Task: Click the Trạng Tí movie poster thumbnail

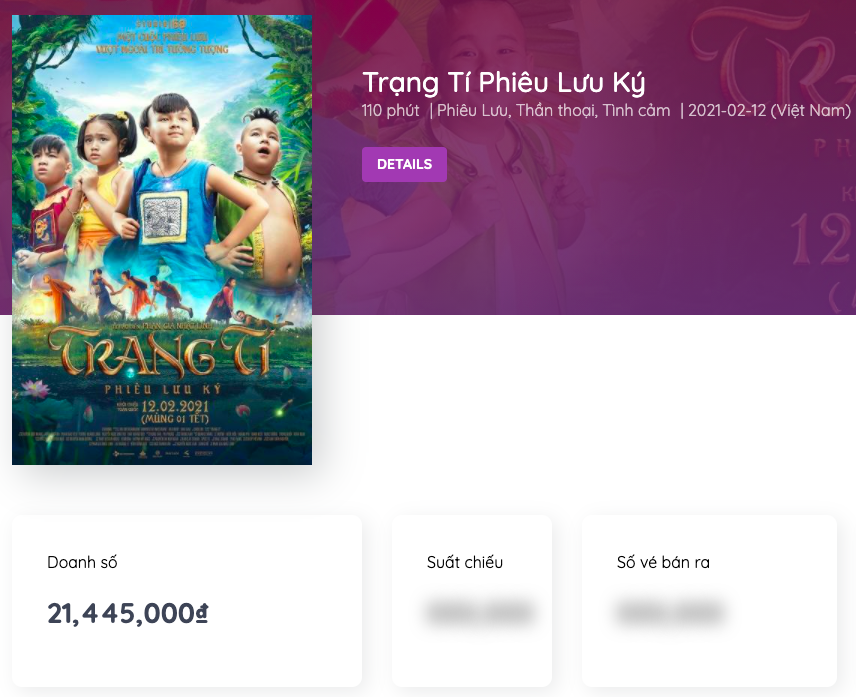Action: click(x=162, y=240)
